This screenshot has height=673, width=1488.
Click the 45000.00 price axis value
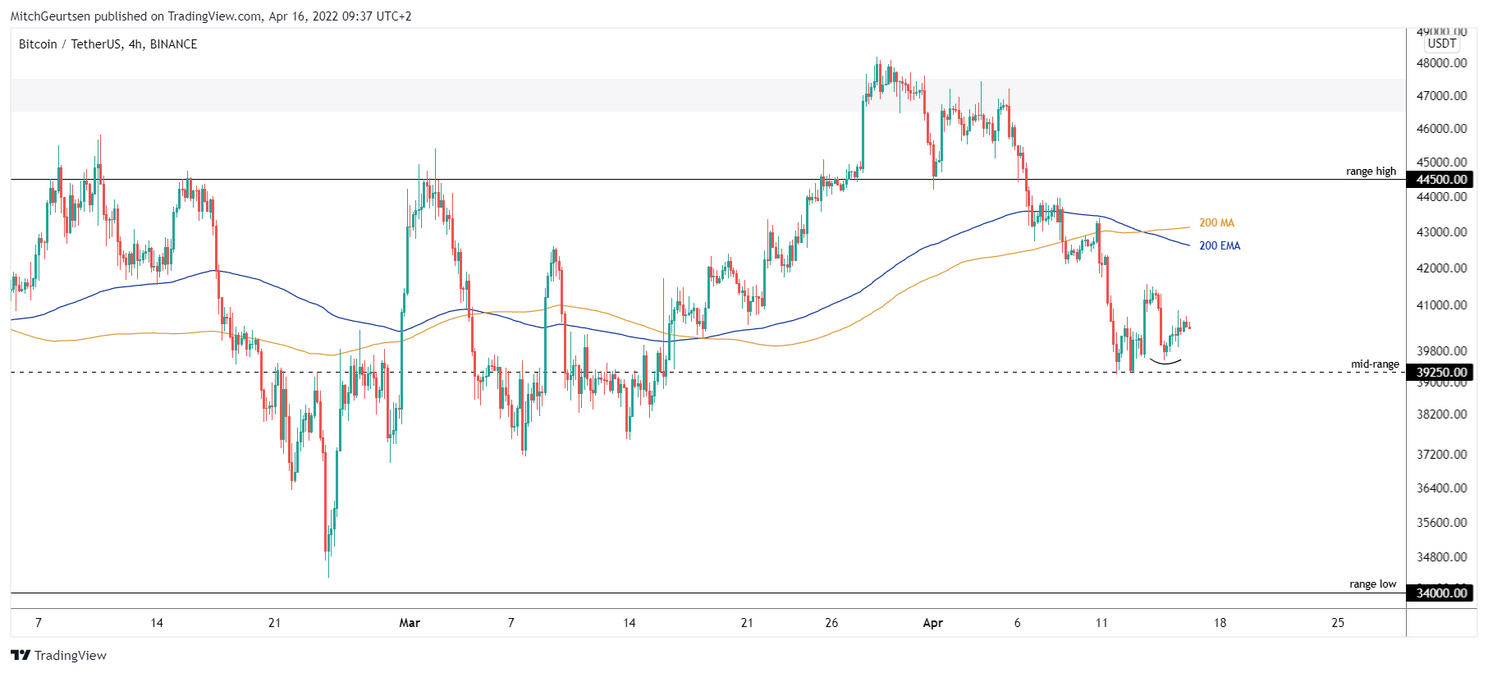click(x=1441, y=162)
